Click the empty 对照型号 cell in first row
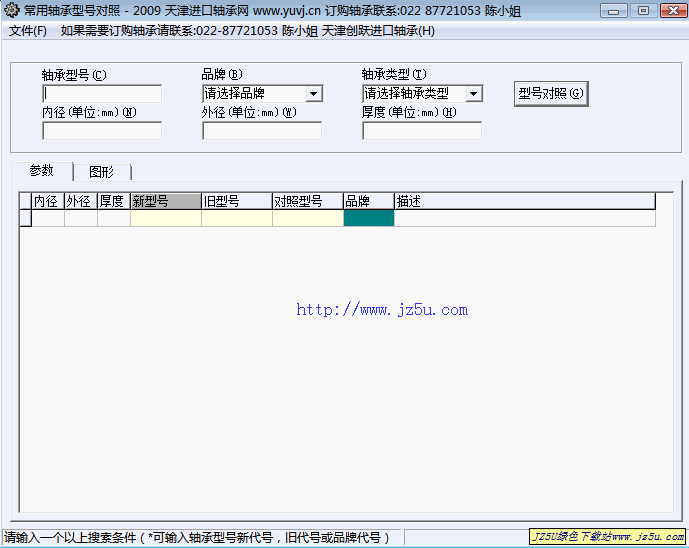The image size is (689, 548). (x=308, y=218)
